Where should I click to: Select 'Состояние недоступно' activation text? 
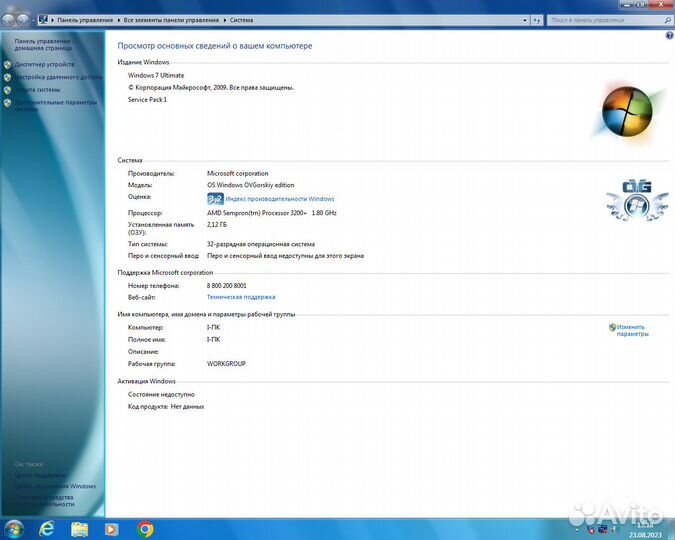161,394
